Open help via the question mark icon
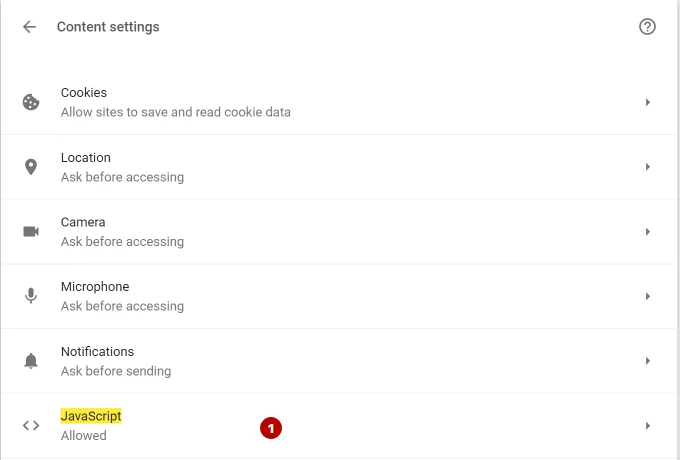 [647, 27]
